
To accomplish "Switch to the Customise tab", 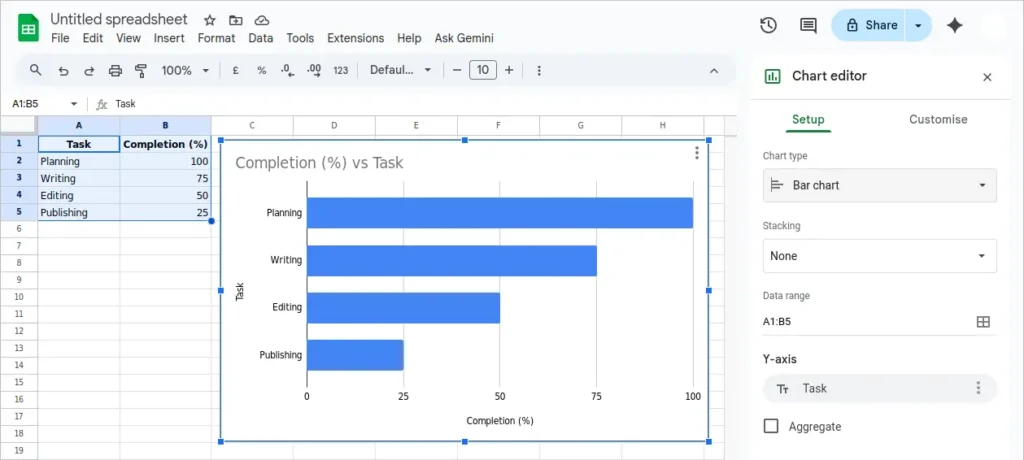I will pyautogui.click(x=938, y=120).
